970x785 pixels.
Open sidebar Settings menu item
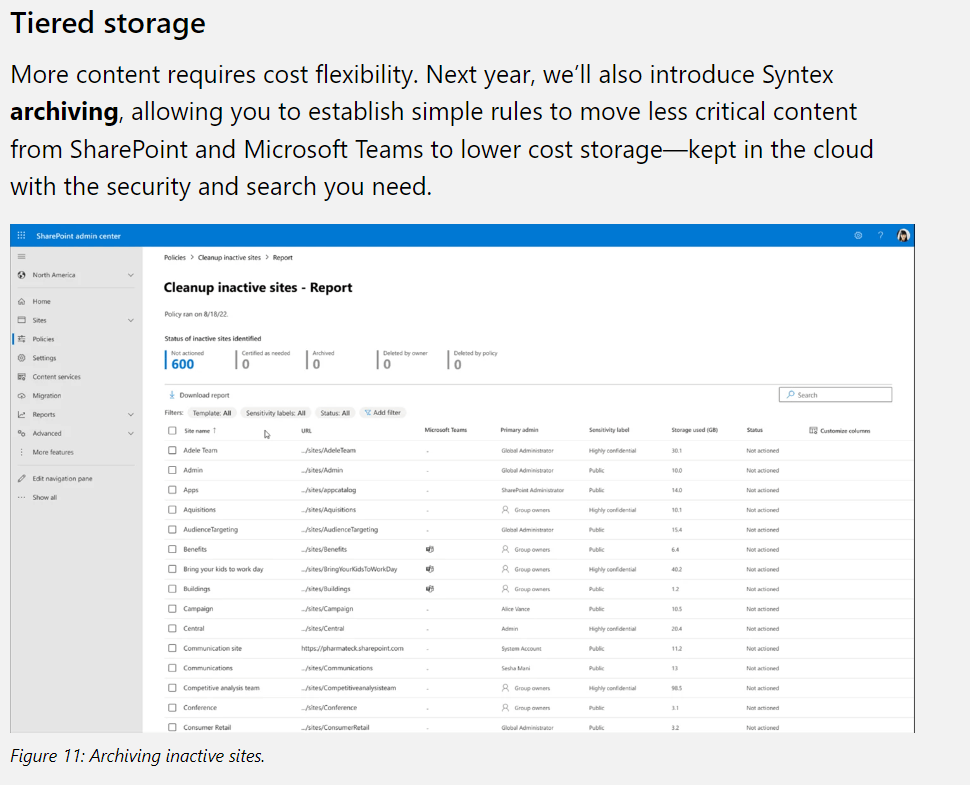(44, 358)
